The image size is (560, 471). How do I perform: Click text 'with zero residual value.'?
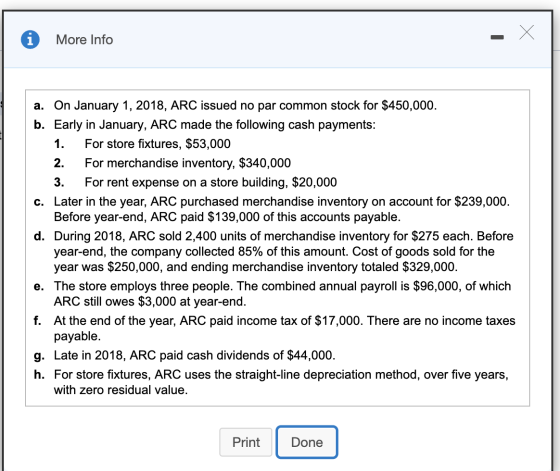[x=121, y=390]
